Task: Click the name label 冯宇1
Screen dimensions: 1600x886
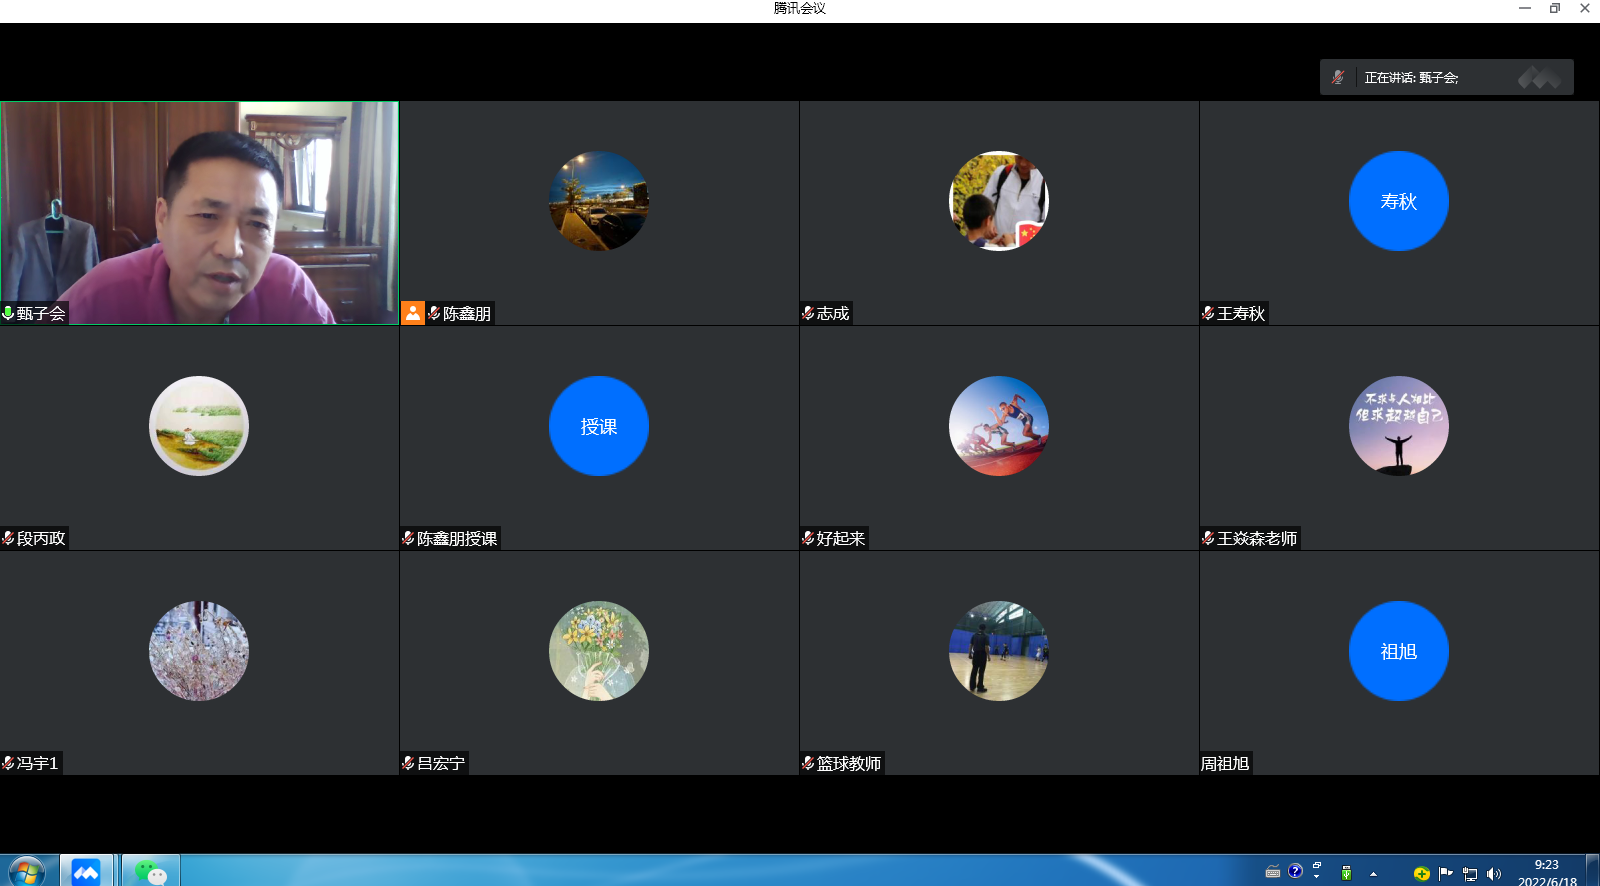Action: (37, 763)
